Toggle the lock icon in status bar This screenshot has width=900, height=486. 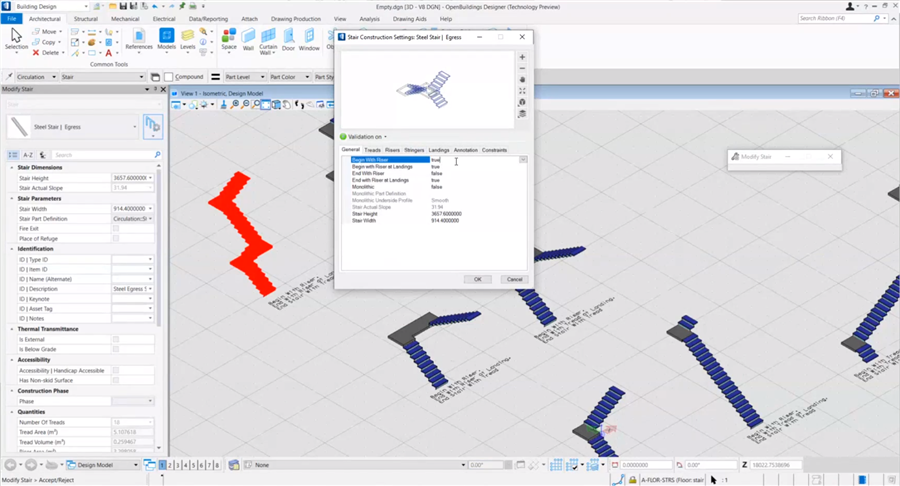[x=633, y=480]
